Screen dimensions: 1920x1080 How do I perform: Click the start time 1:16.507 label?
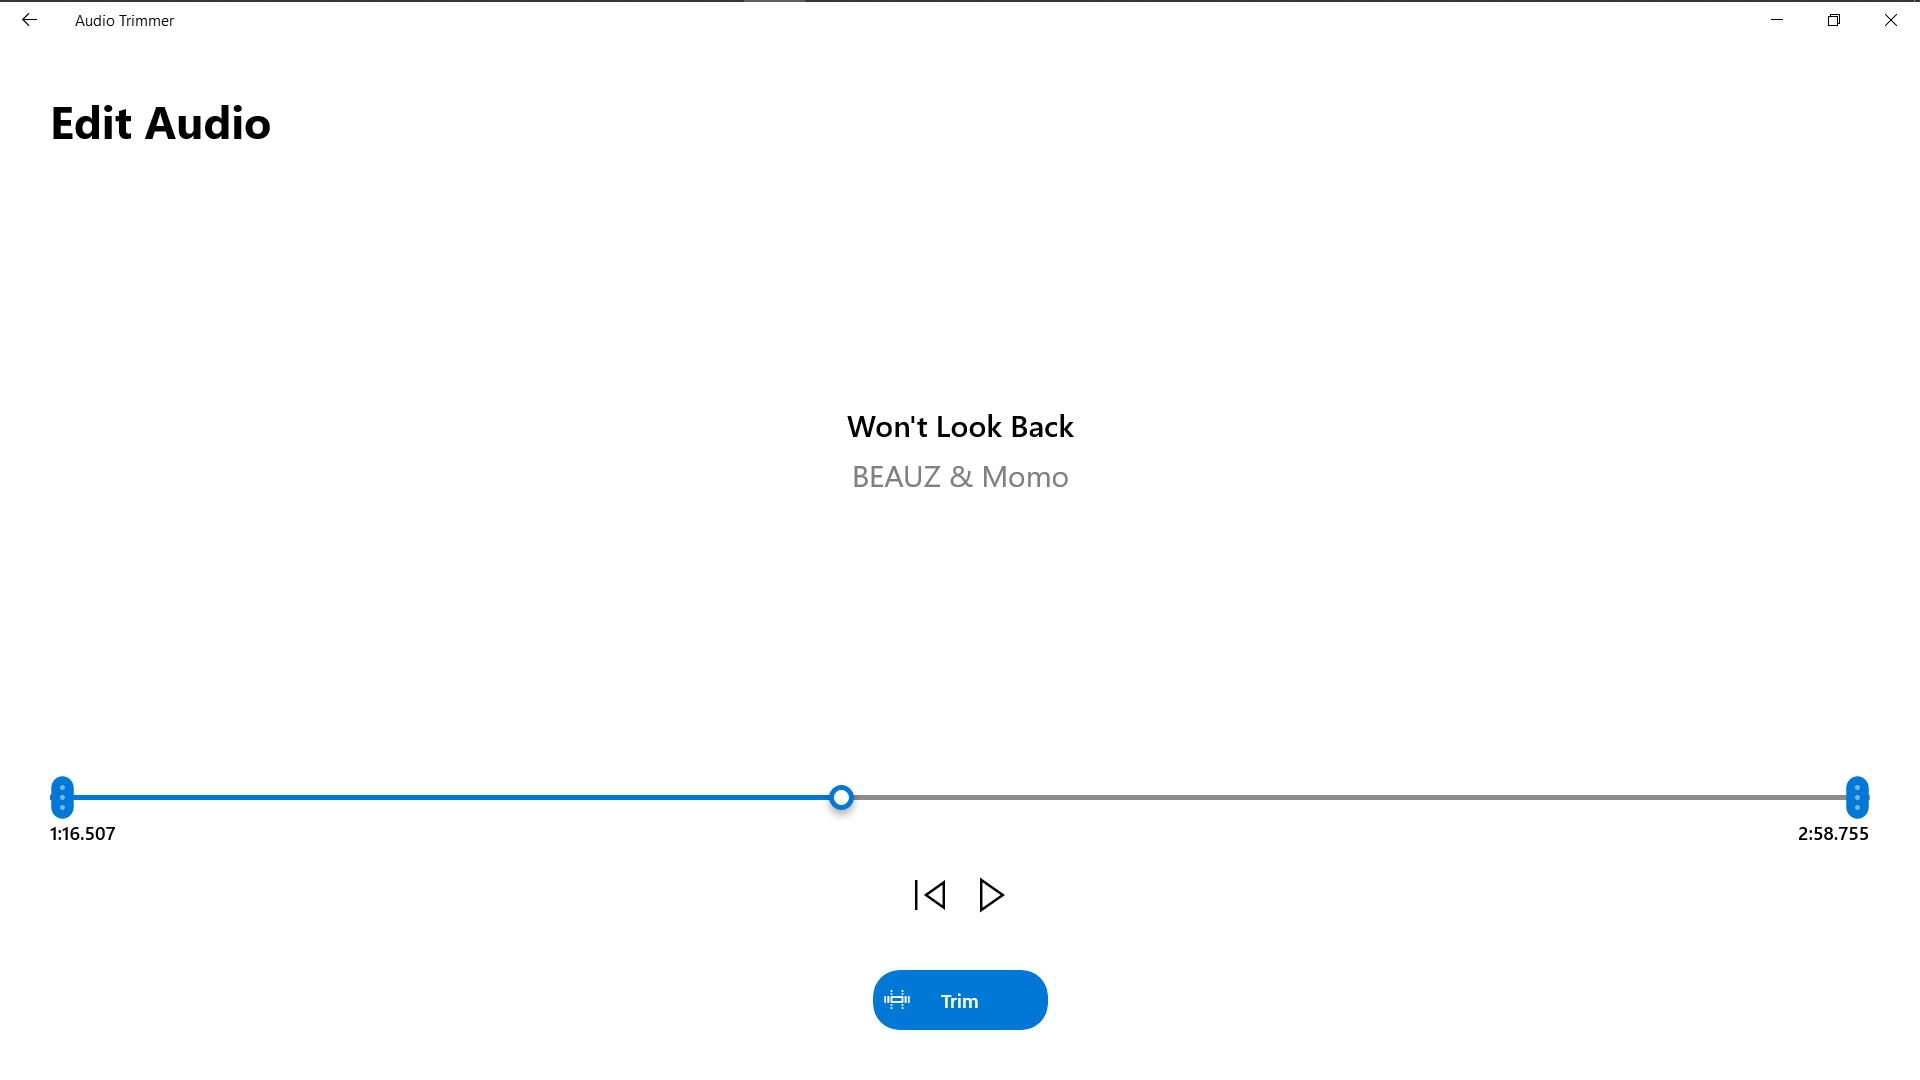point(83,834)
